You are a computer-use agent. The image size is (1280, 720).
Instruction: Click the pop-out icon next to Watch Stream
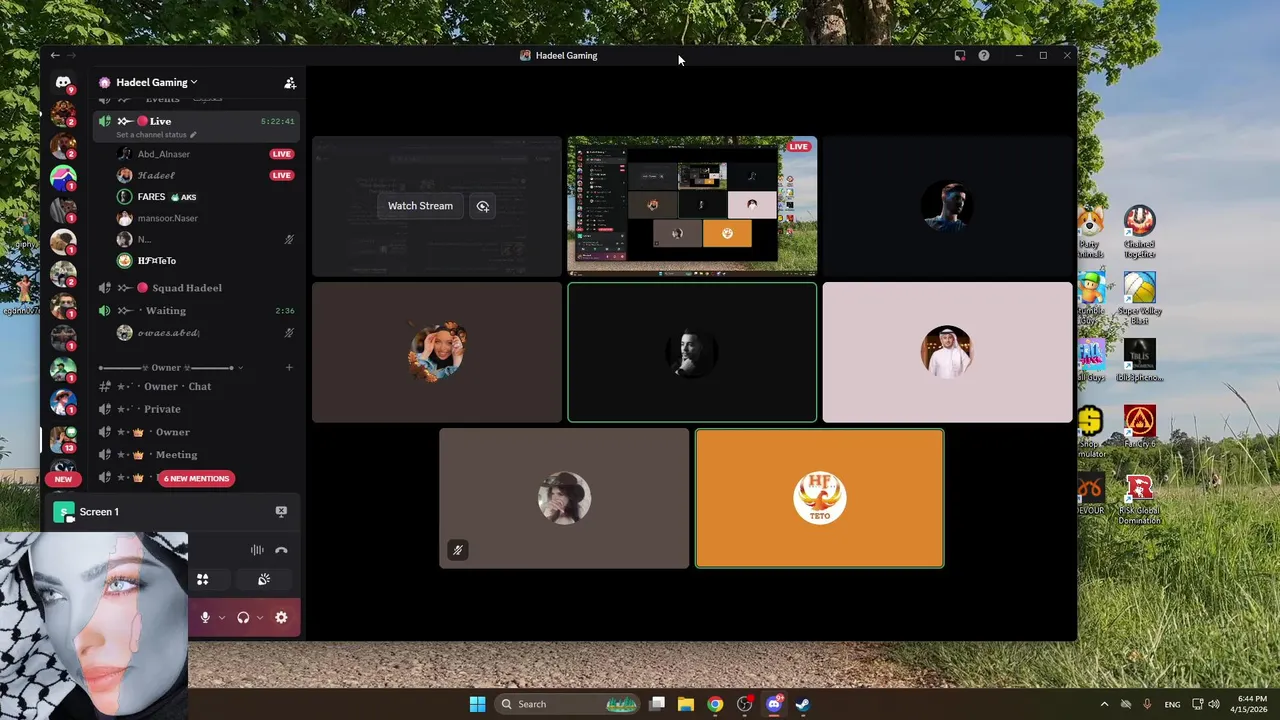(483, 206)
